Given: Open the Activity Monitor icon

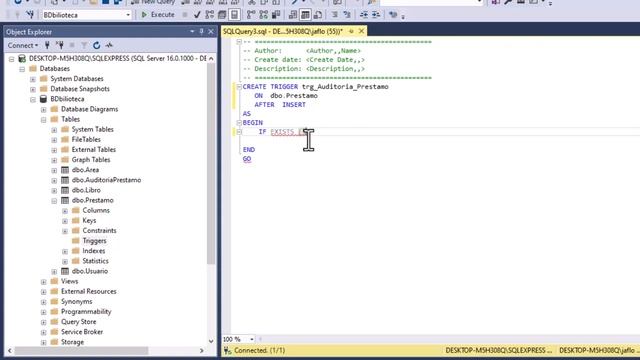Looking at the screenshot, I should (x=109, y=45).
